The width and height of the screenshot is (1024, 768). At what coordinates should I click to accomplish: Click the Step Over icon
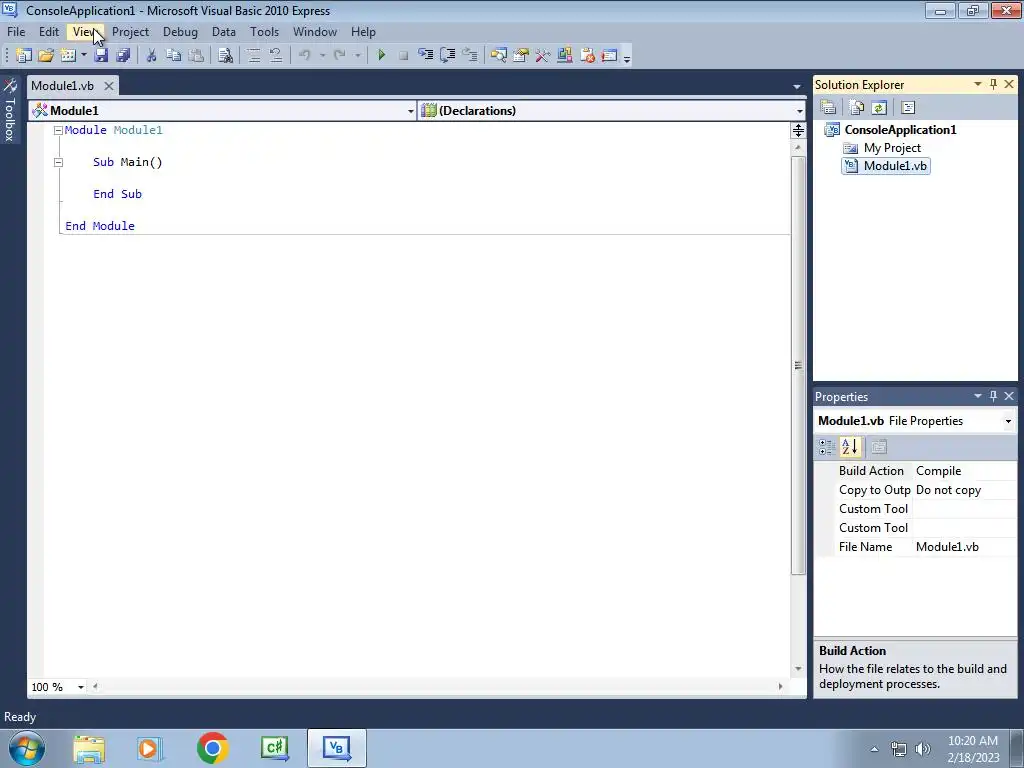[448, 56]
